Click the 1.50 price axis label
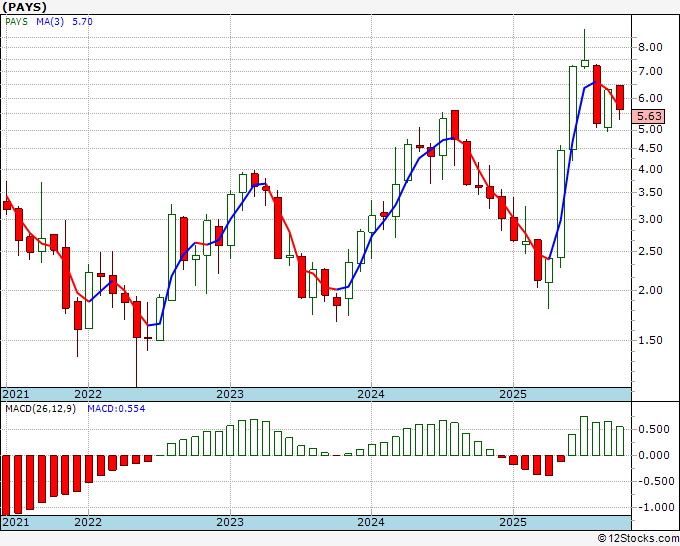680x546 pixels. pos(650,340)
